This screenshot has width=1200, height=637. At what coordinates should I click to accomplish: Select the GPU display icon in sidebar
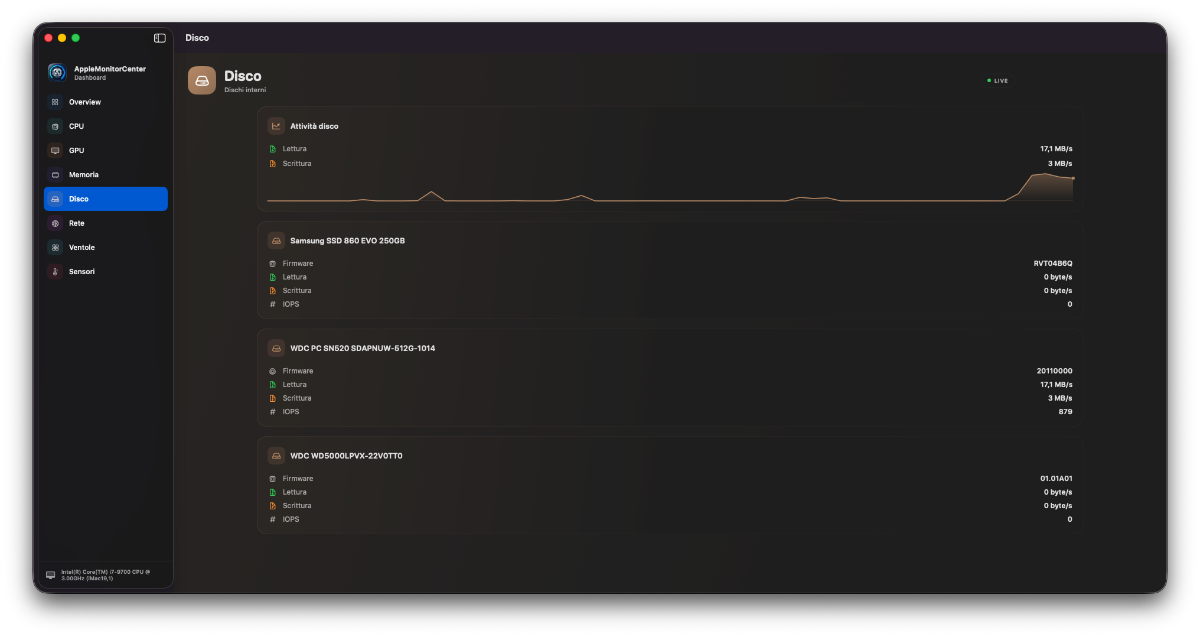coord(55,150)
